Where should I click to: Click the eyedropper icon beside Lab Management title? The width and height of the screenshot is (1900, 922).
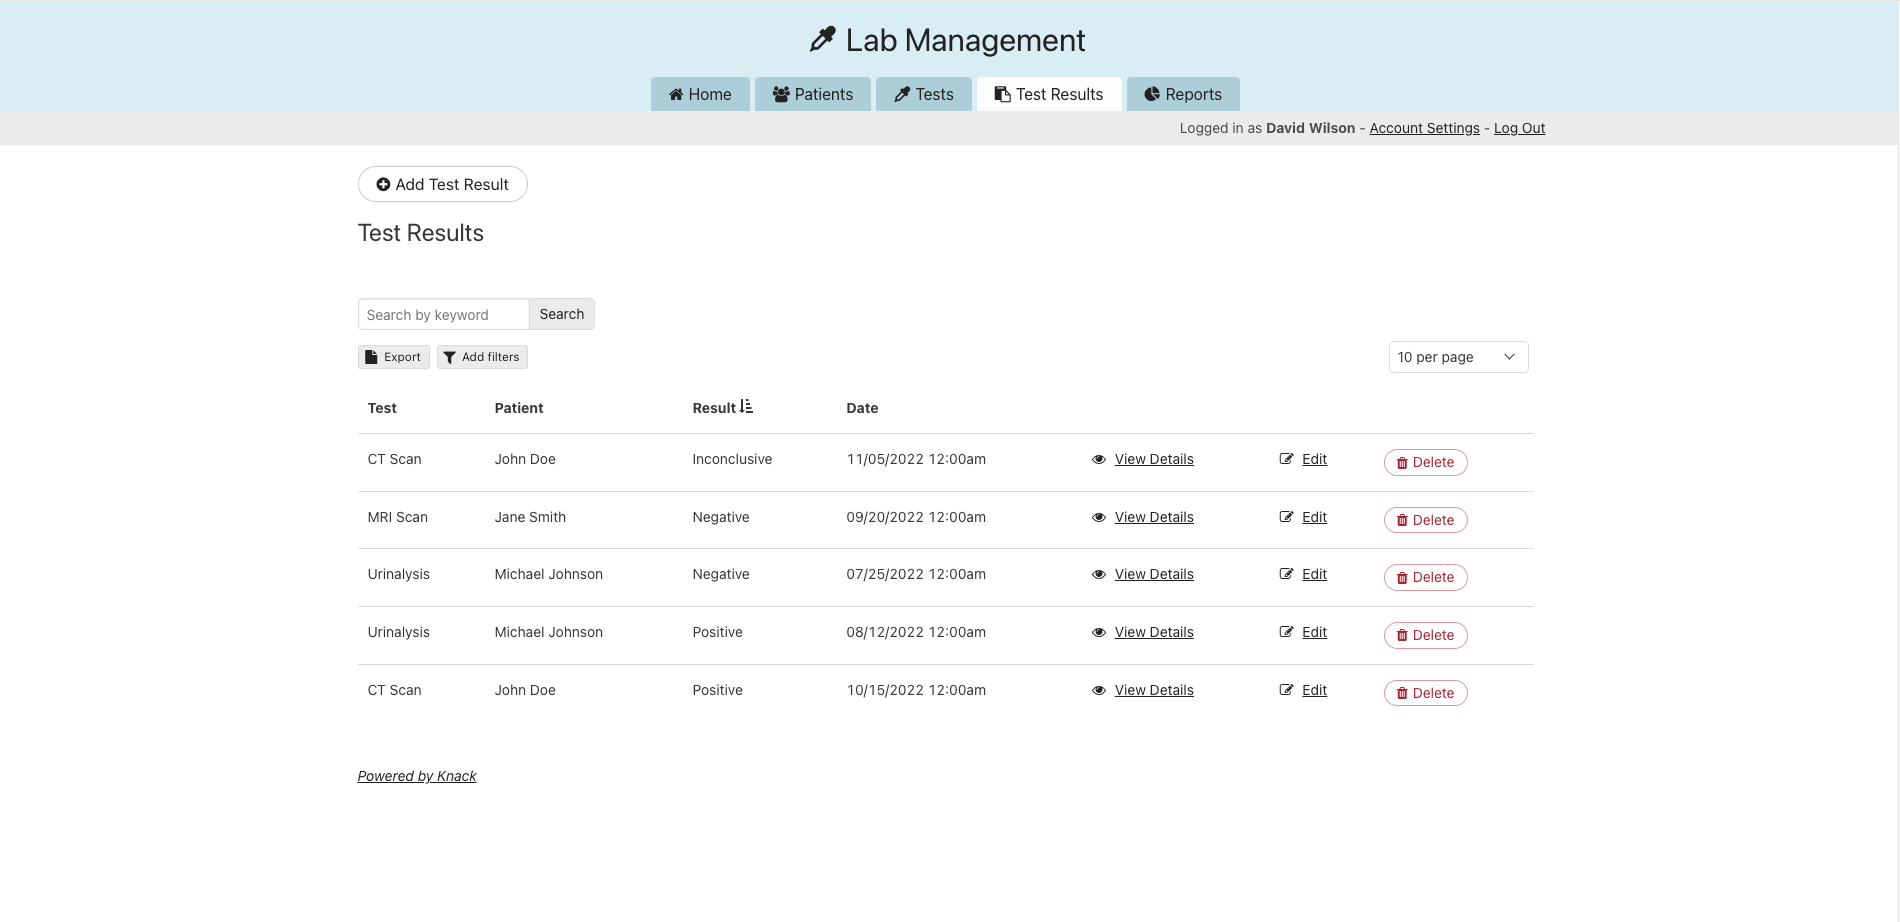click(x=822, y=39)
